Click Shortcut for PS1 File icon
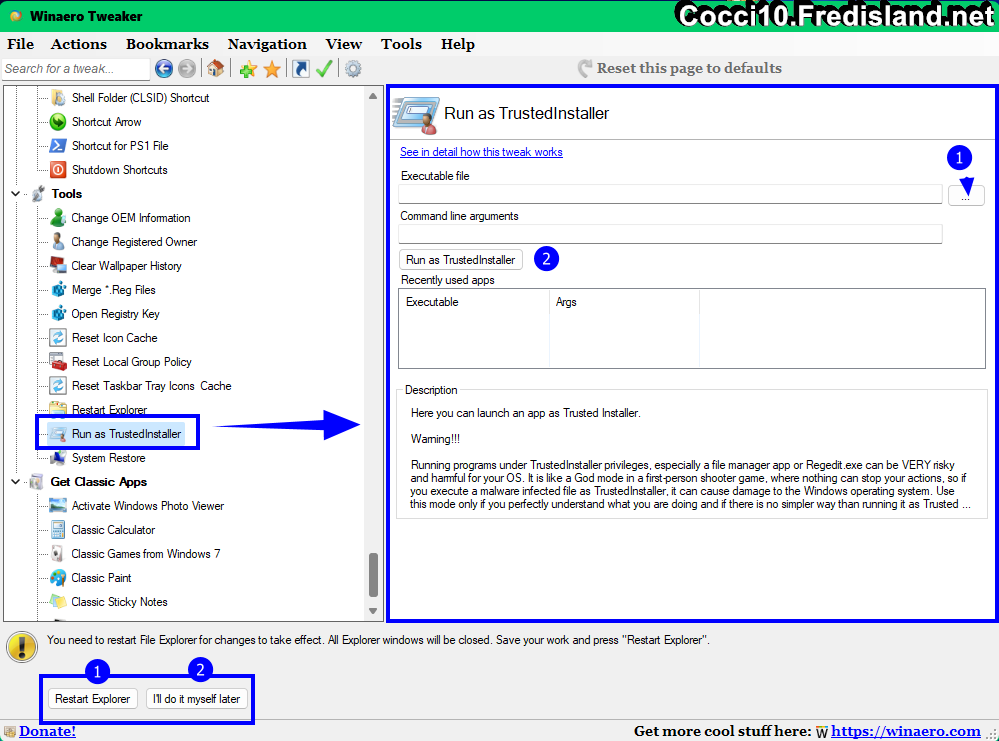This screenshot has height=741, width=999. (x=58, y=146)
